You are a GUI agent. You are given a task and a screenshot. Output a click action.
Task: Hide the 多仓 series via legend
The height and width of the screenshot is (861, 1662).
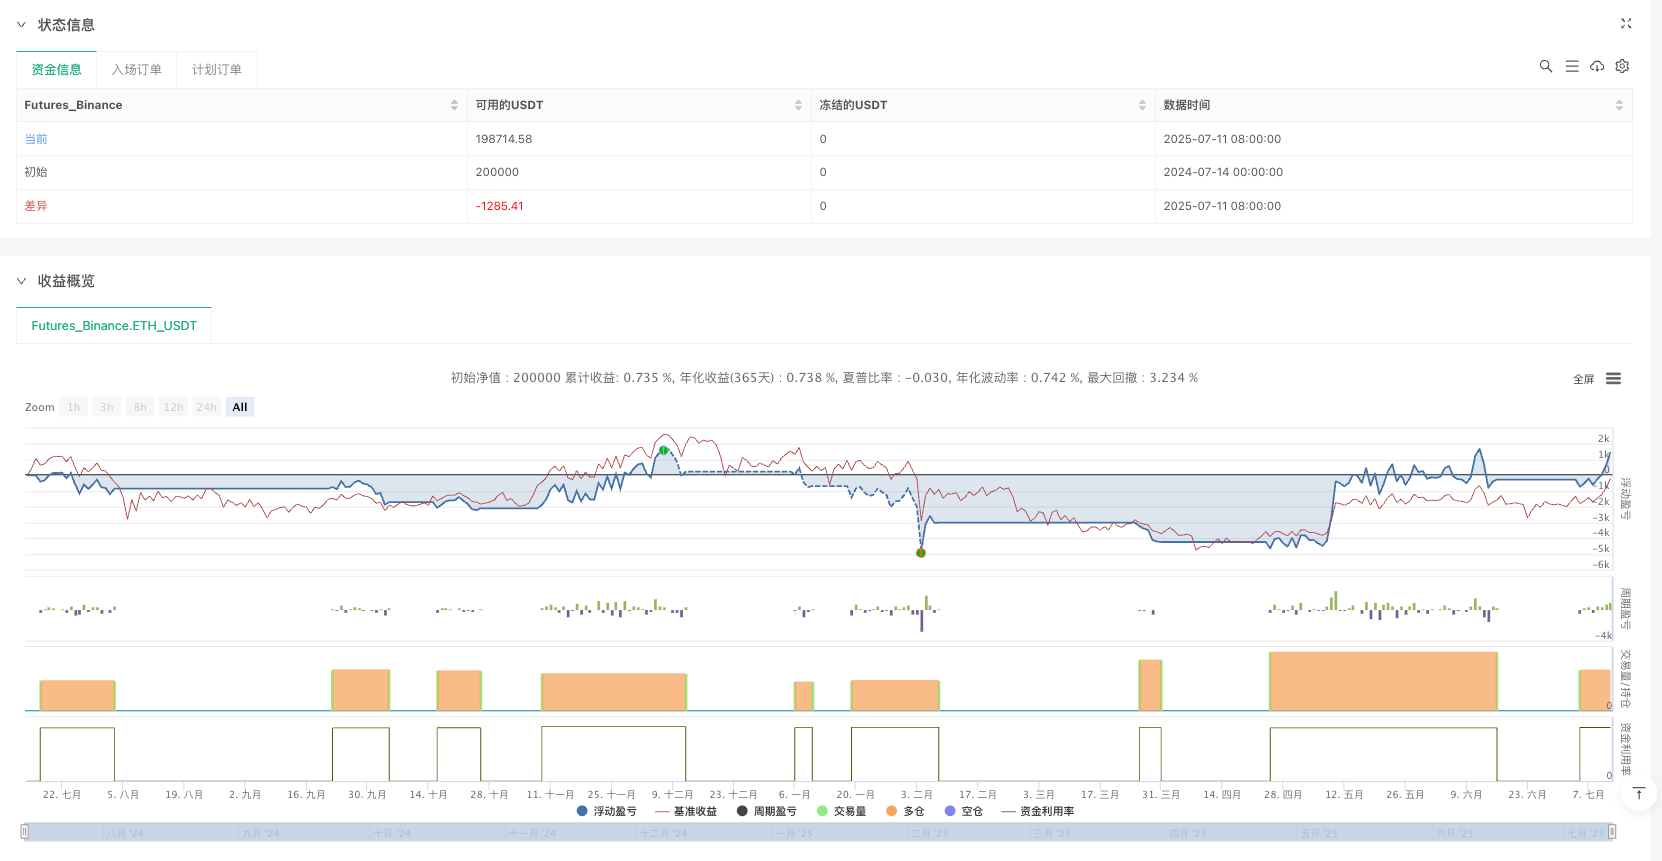[905, 811]
